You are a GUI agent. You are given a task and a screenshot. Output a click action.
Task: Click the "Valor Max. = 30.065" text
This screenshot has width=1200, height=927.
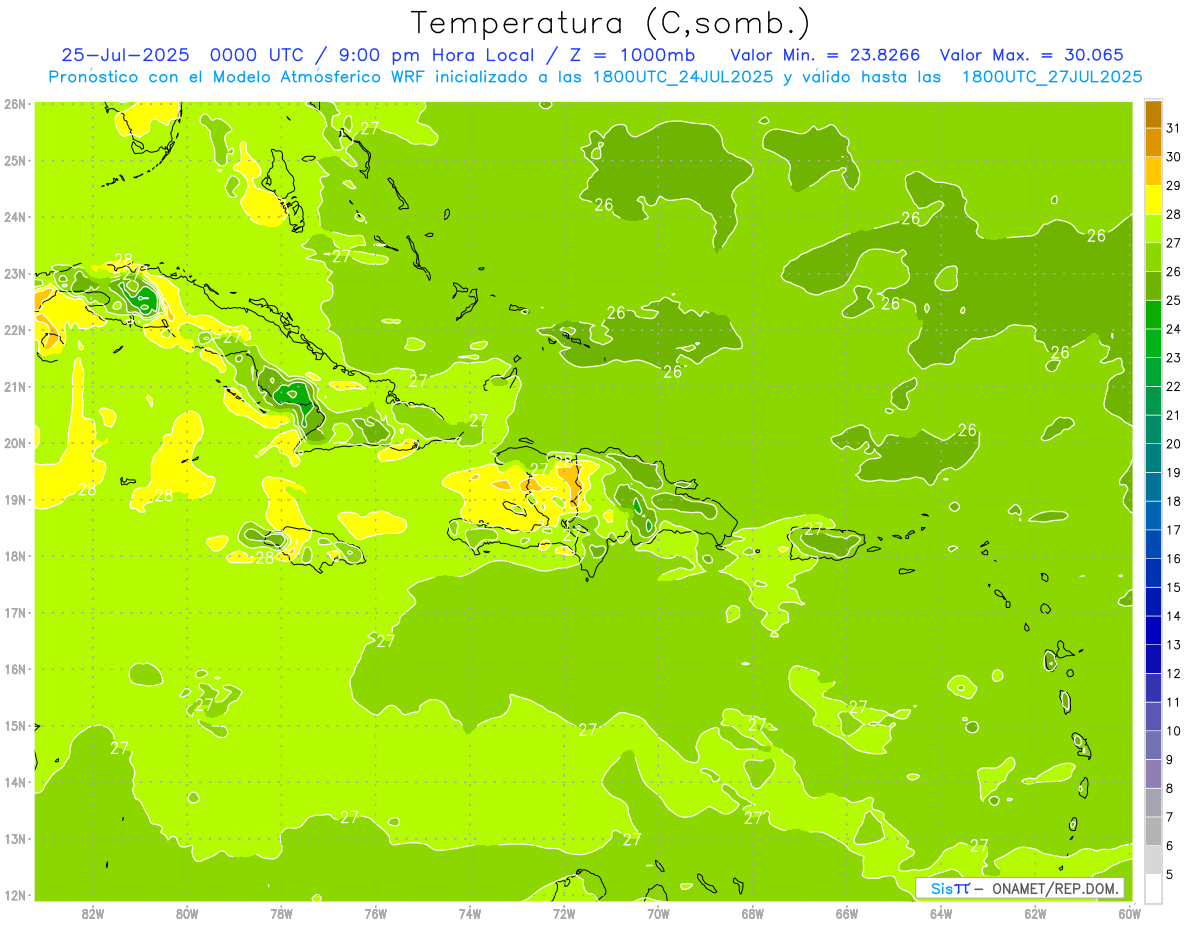[x=1031, y=55]
